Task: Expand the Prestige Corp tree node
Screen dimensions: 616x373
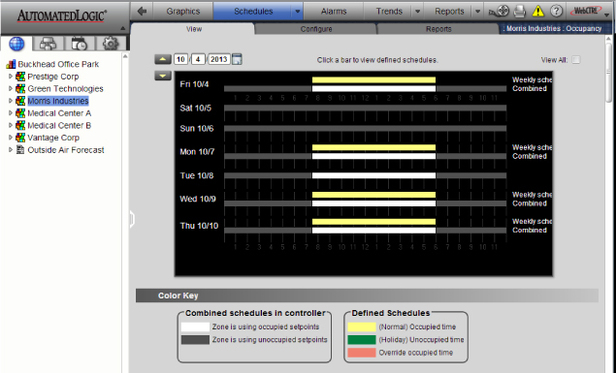Action: (11, 76)
